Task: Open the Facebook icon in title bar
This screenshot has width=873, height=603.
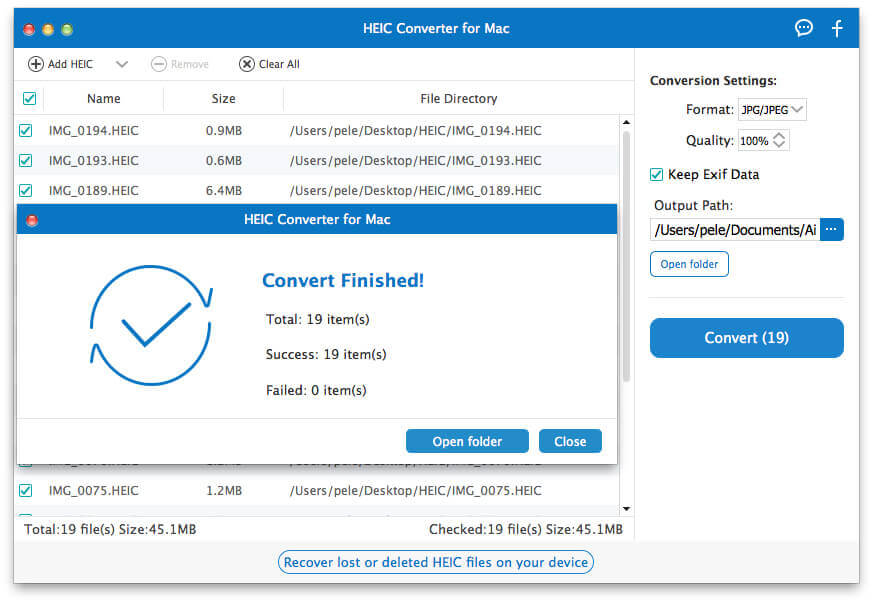Action: click(x=838, y=28)
